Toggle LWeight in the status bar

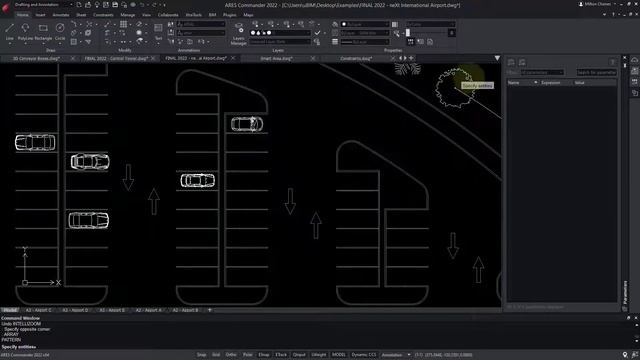[319, 355]
